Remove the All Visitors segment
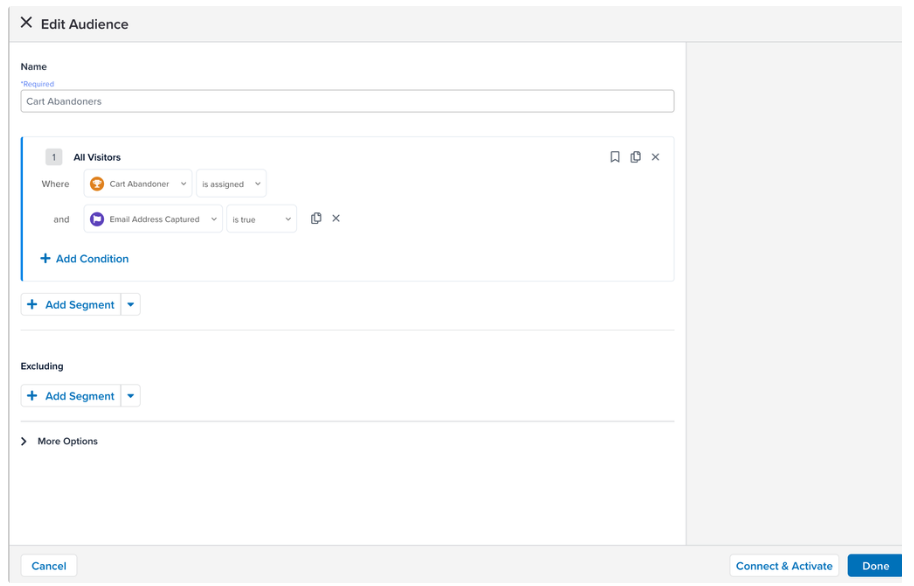 [656, 157]
